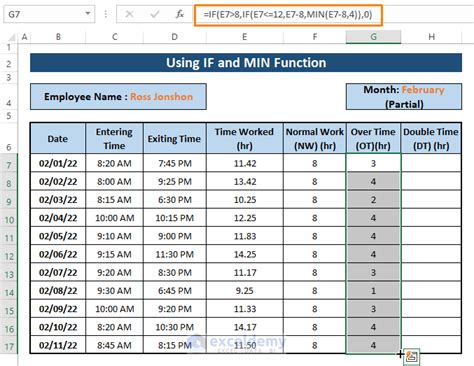Select date cell 02/07/22
The width and height of the screenshot is (474, 366).
(58, 272)
